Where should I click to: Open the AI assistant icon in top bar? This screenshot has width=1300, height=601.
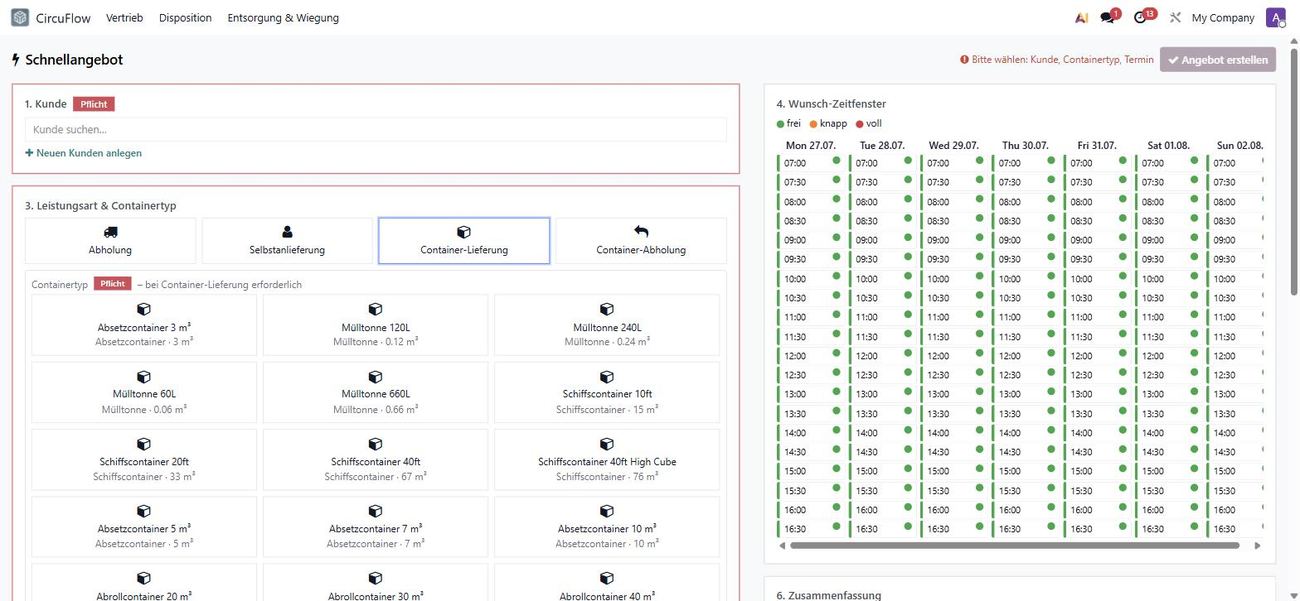(1082, 18)
